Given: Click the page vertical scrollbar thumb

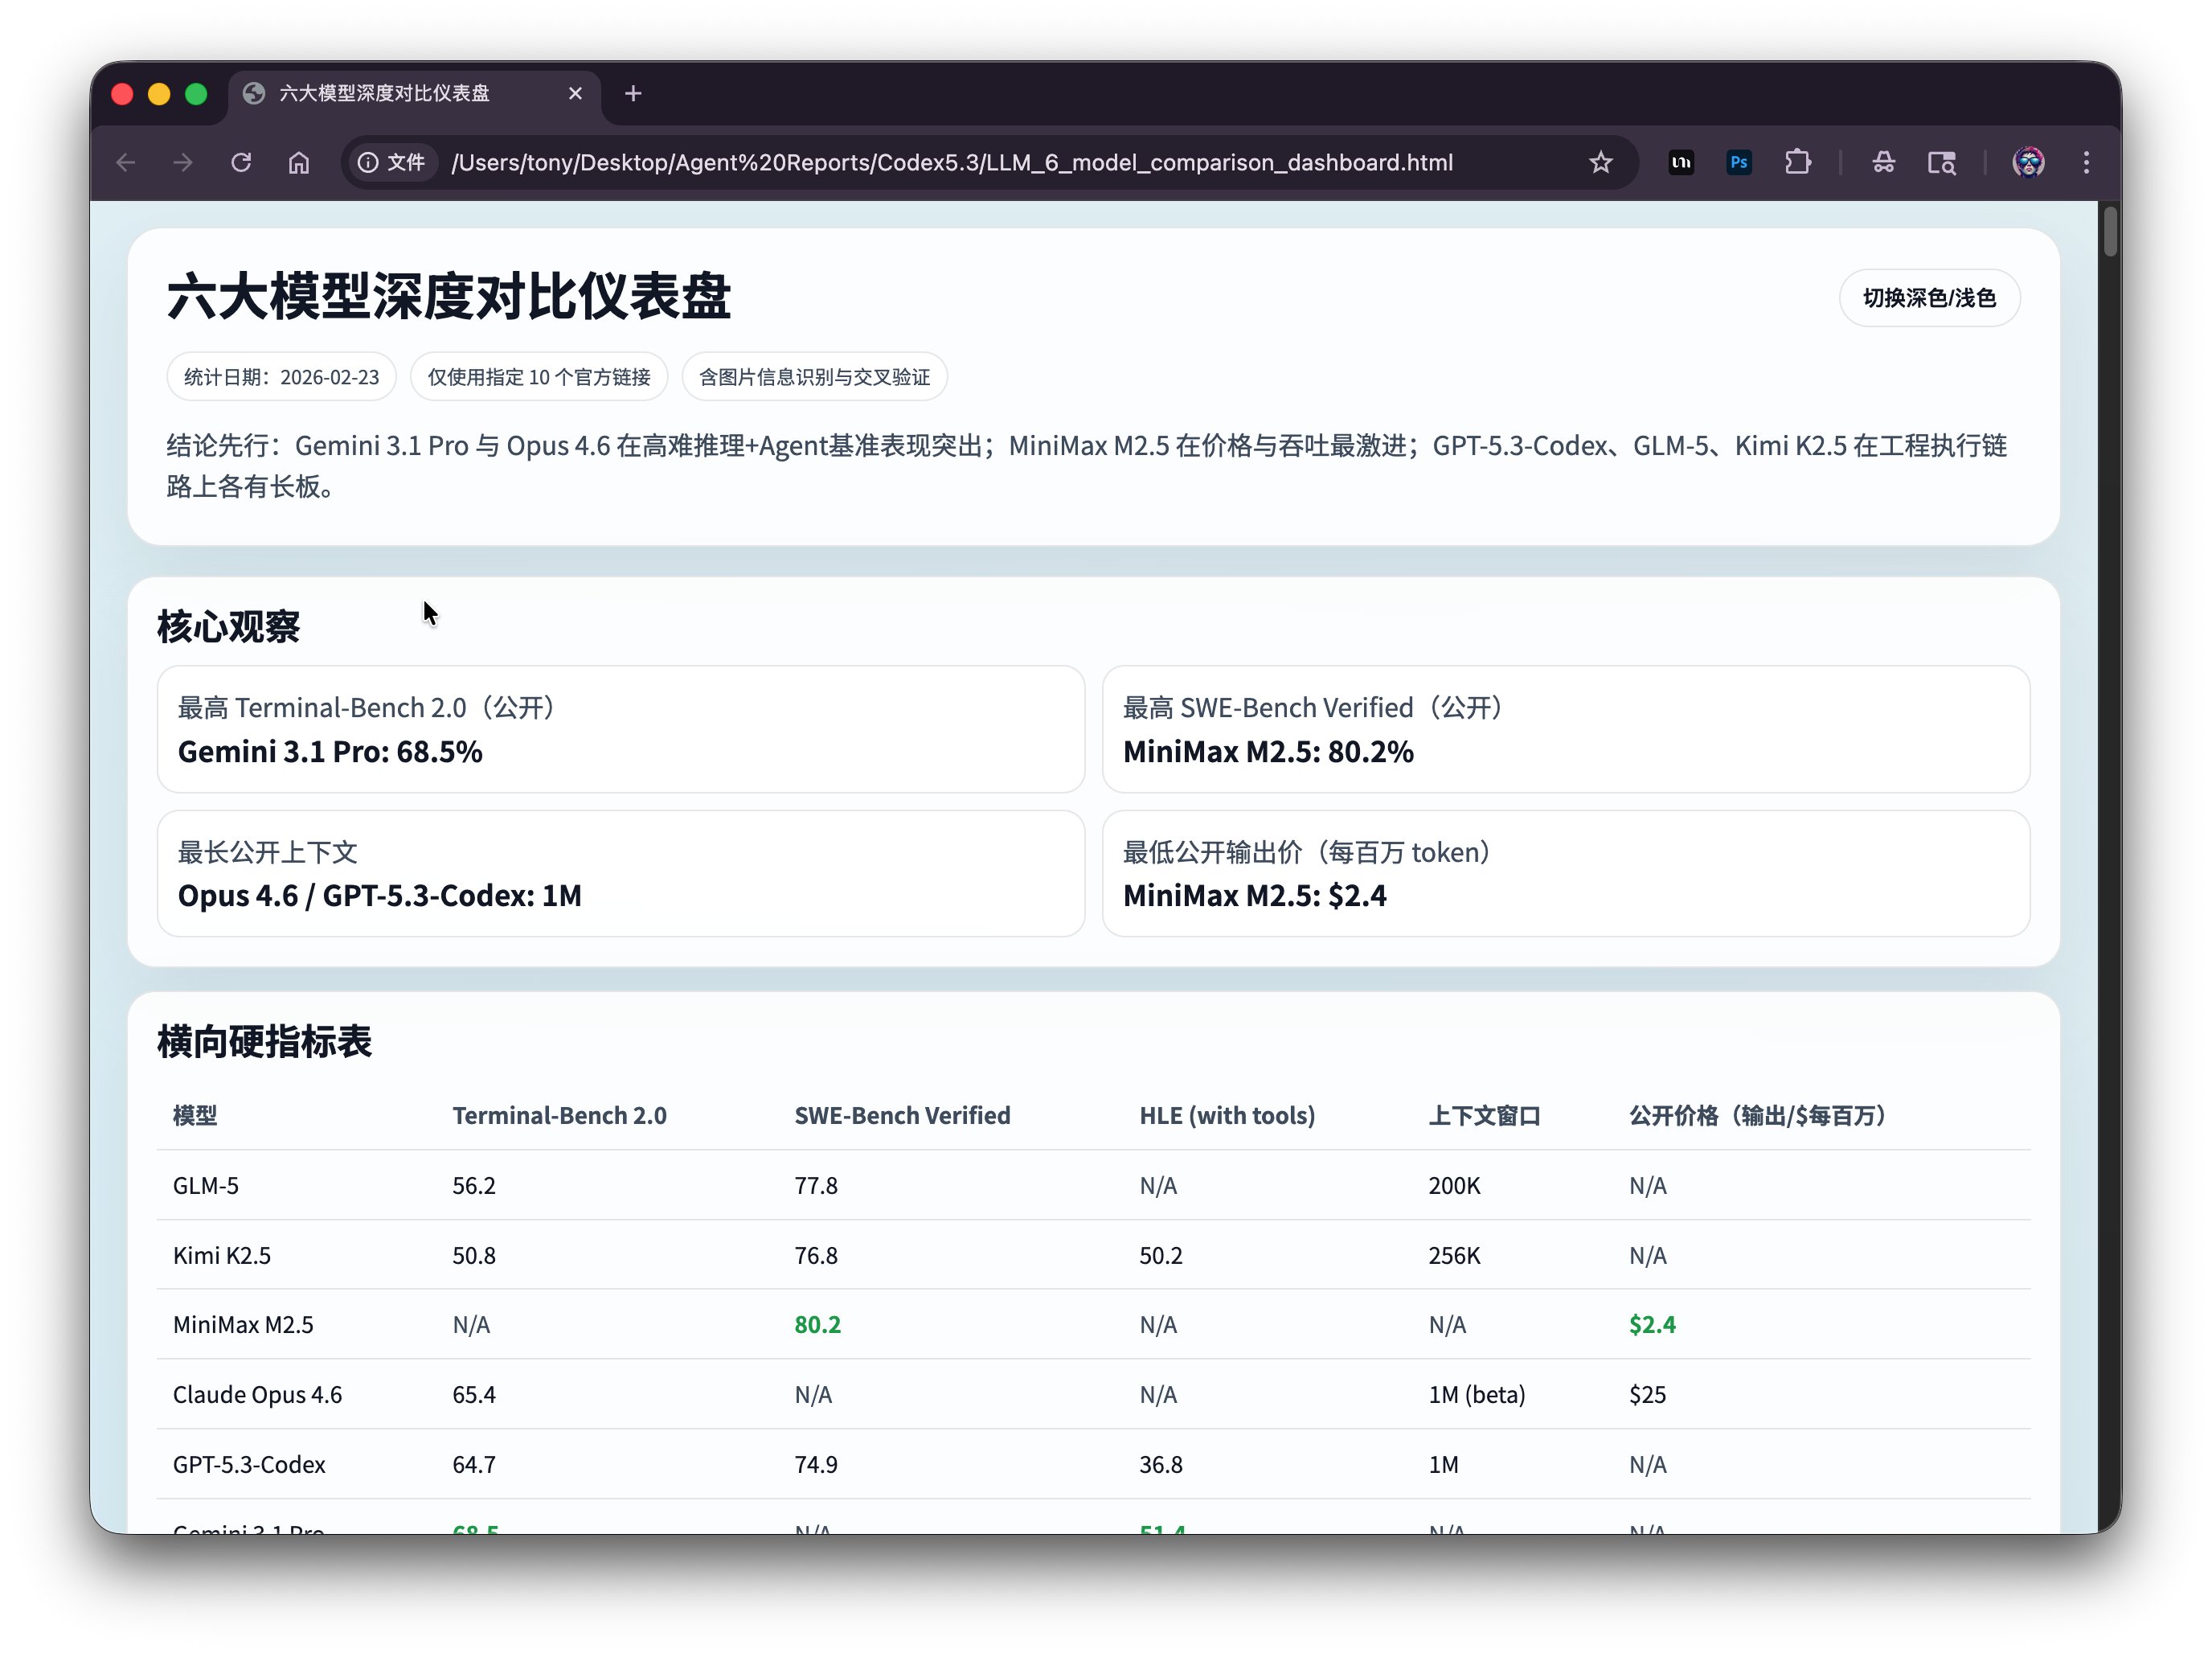Looking at the screenshot, I should (x=2110, y=232).
